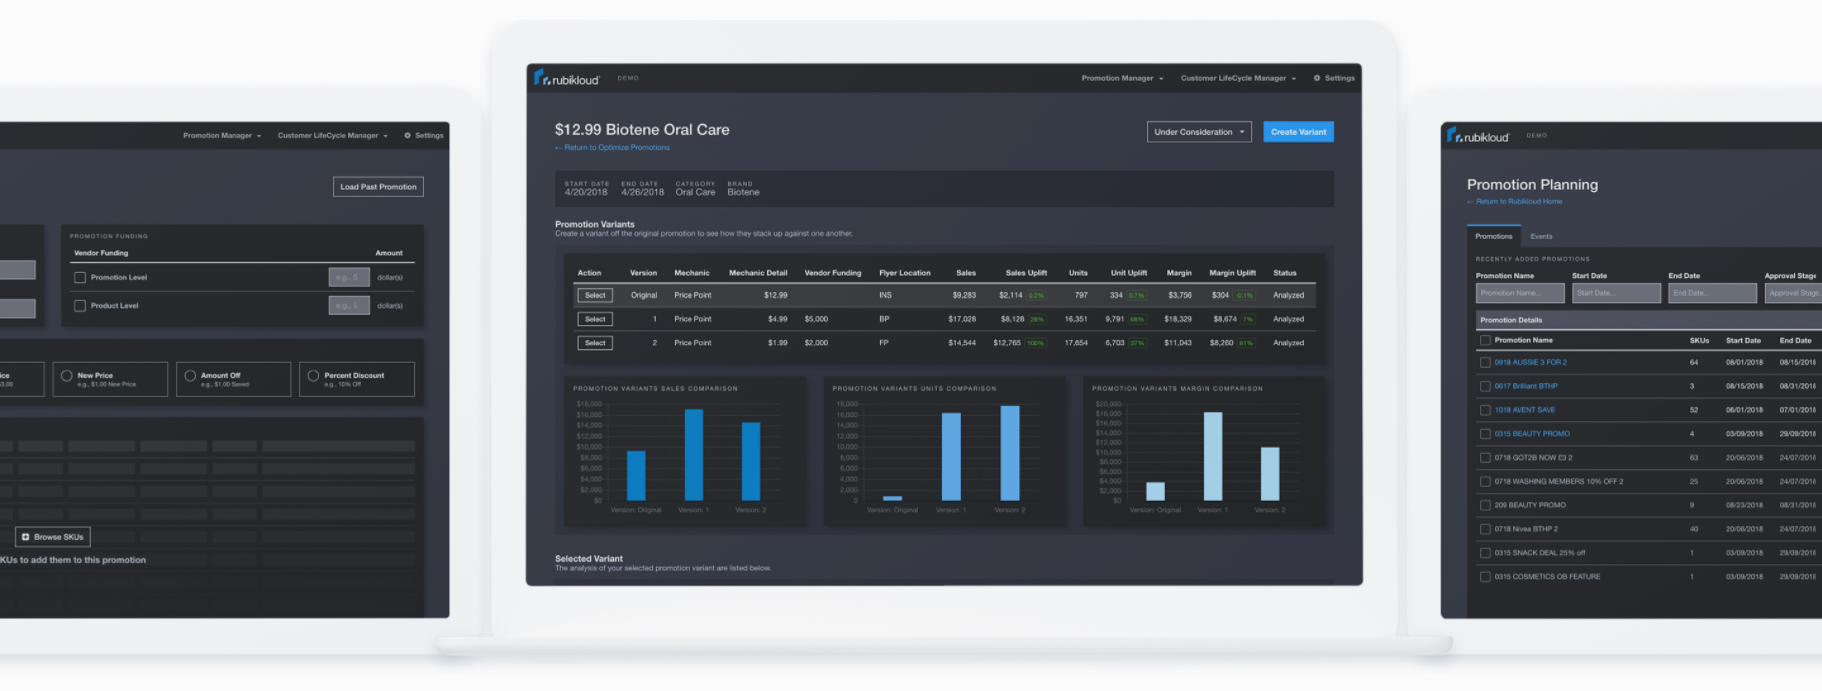Viewport: 1822px width, 691px height.
Task: Select the Original variant row button
Action: (x=595, y=295)
